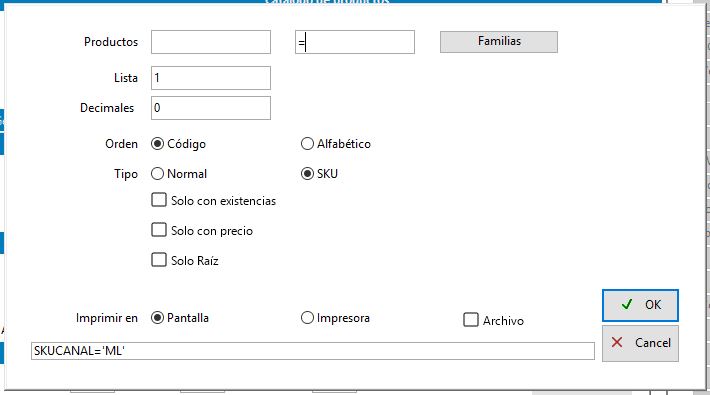
Task: Click the green checkmark OK button
Action: (640, 305)
